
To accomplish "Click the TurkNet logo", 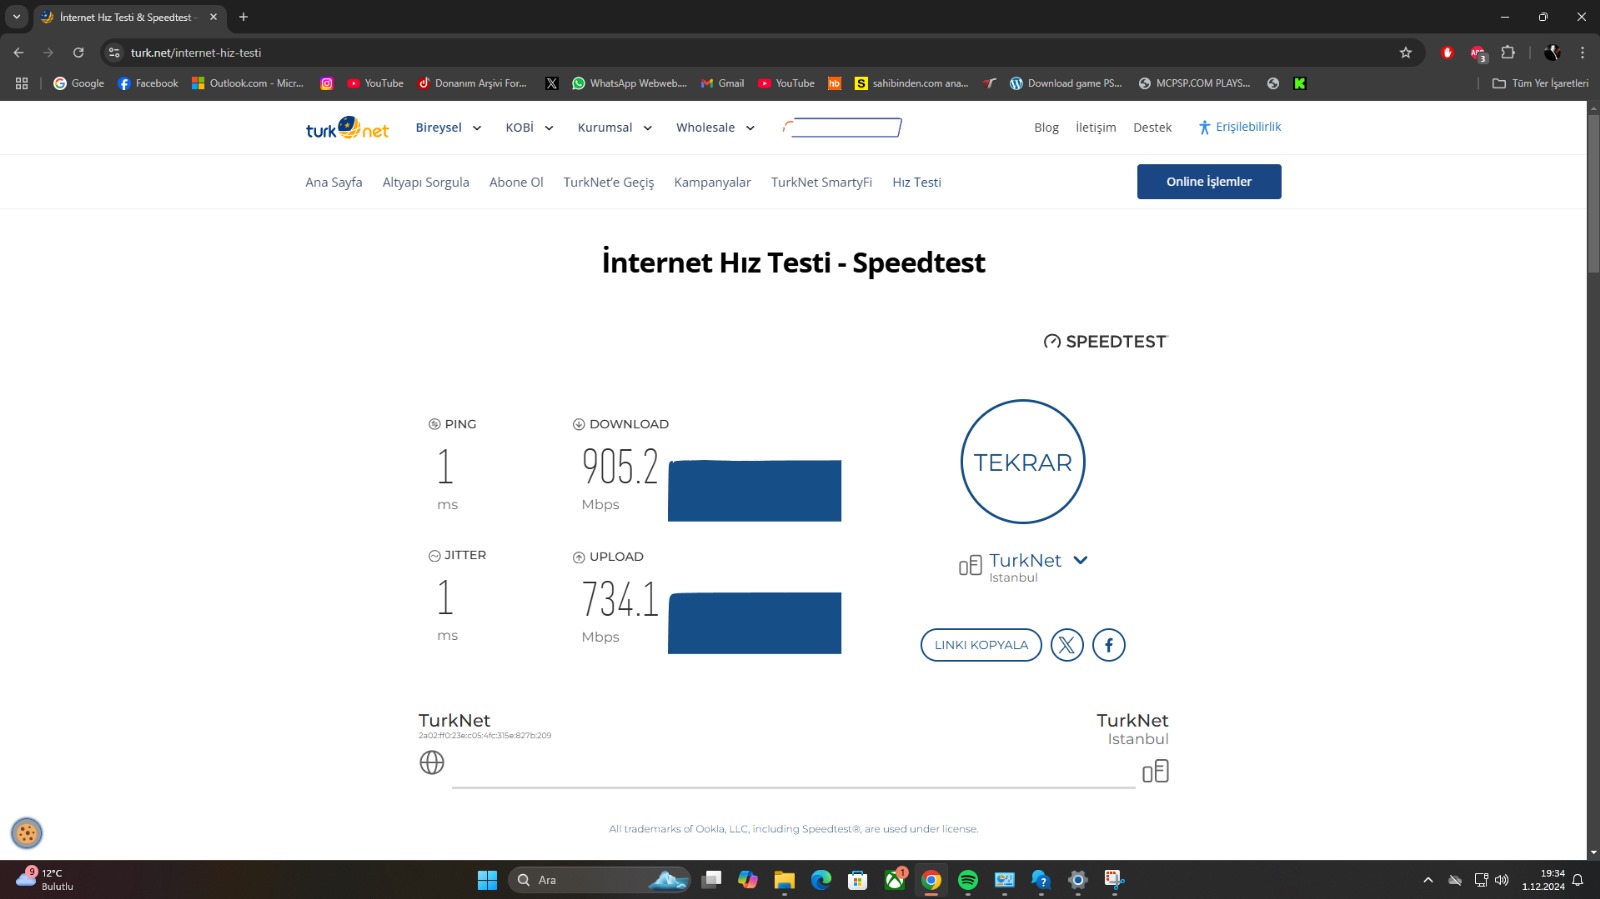I will tap(347, 128).
